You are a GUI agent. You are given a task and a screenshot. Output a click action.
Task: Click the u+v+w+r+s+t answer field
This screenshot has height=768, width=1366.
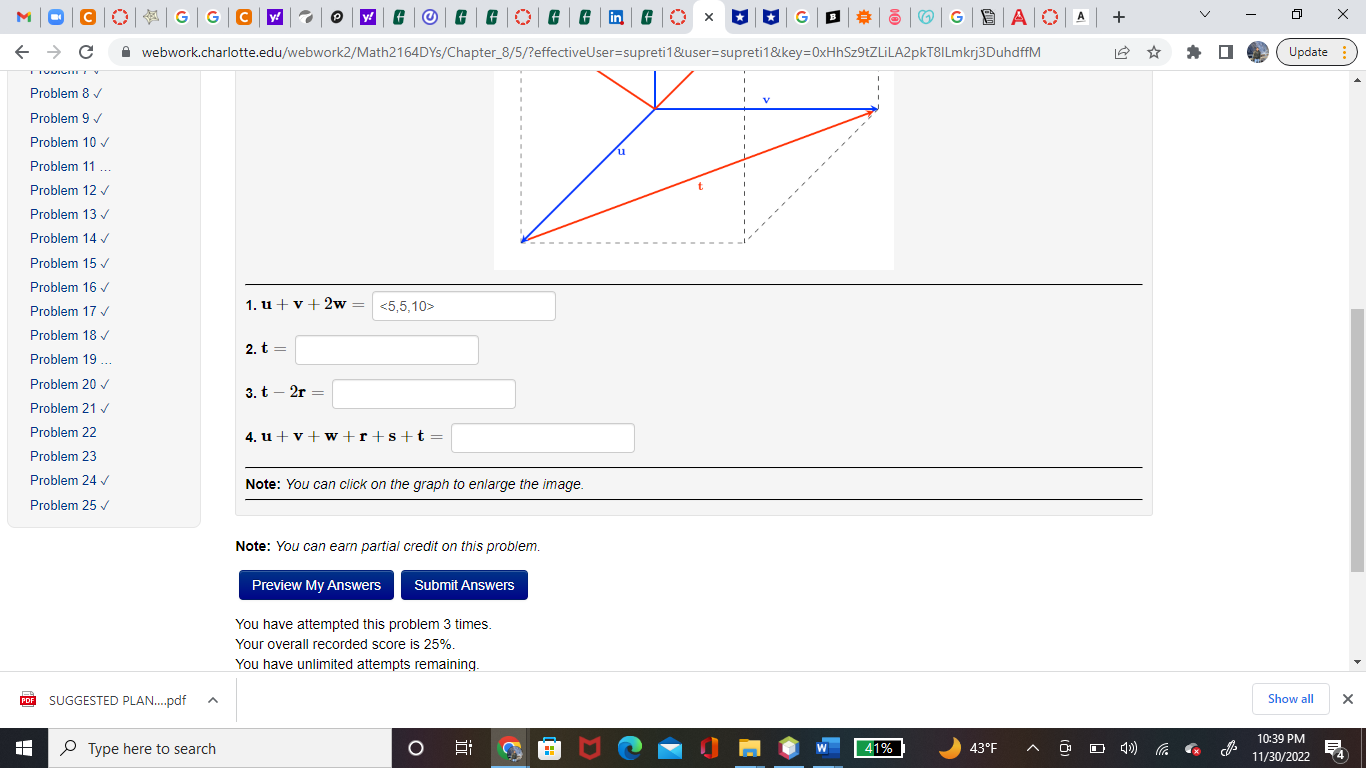pos(543,438)
